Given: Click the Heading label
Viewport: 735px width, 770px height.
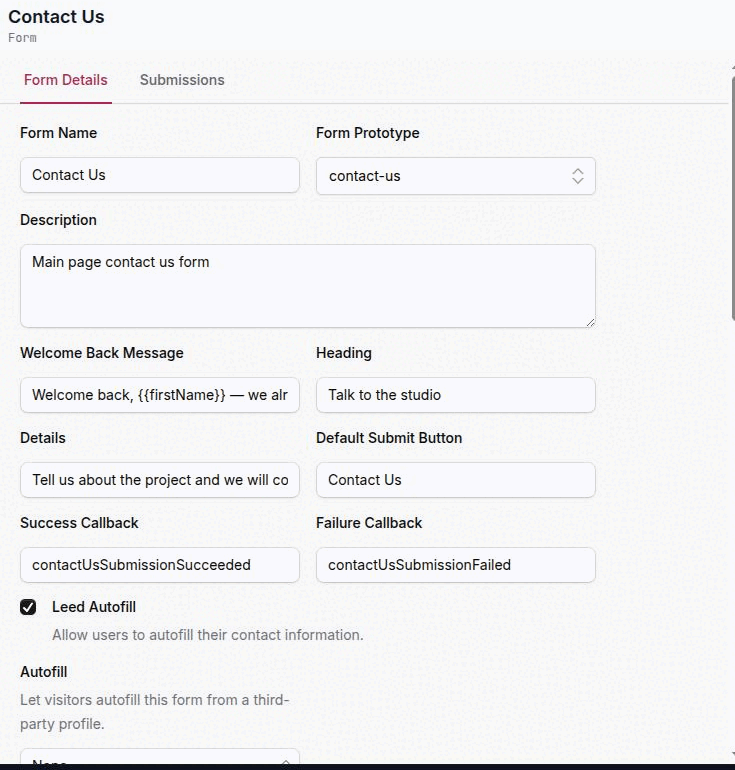Looking at the screenshot, I should tap(344, 353).
